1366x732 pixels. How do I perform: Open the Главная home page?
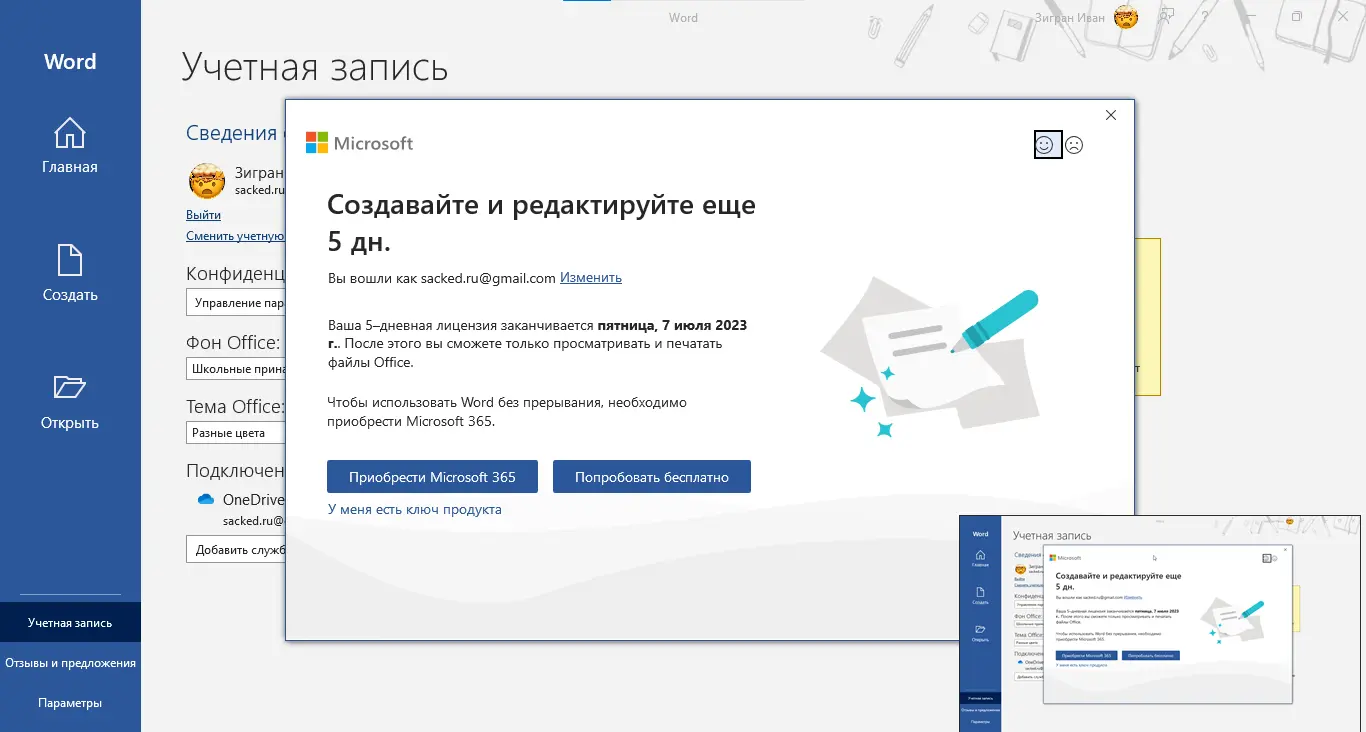tap(70, 146)
